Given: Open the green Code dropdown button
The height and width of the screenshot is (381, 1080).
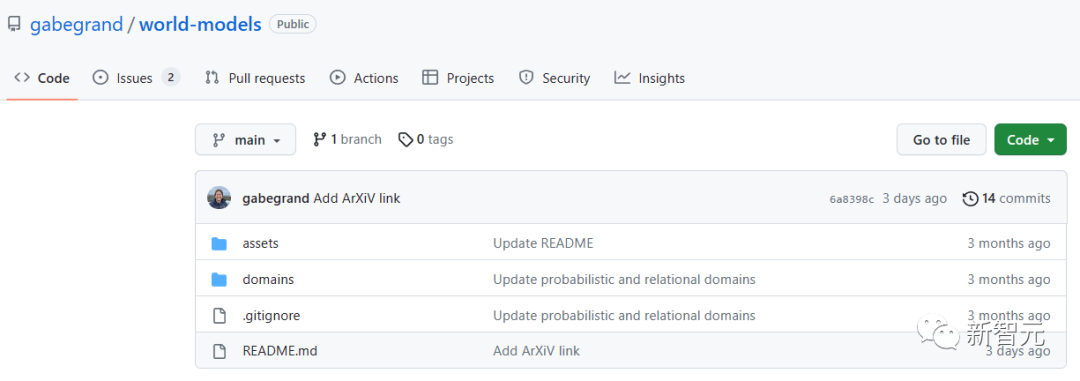Looking at the screenshot, I should pyautogui.click(x=1030, y=139).
